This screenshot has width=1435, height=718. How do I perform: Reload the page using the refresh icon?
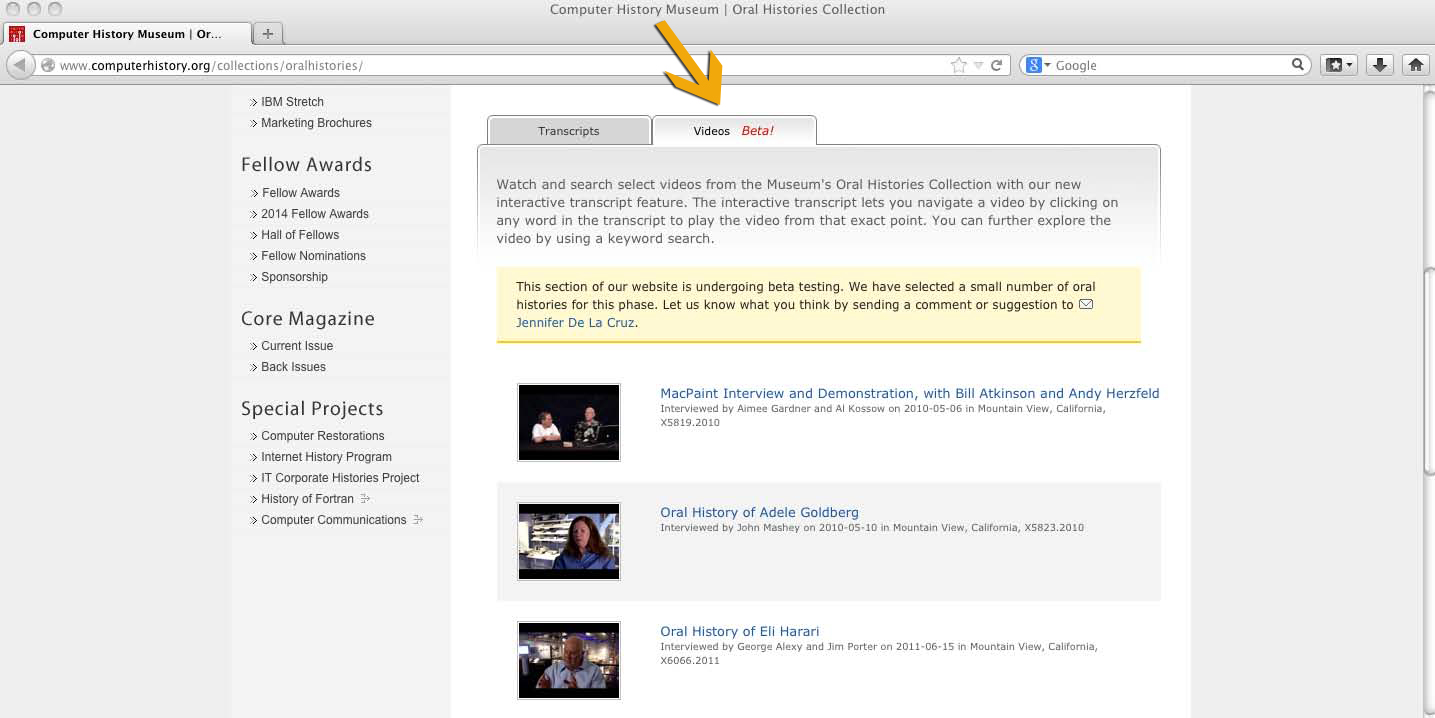tap(996, 65)
